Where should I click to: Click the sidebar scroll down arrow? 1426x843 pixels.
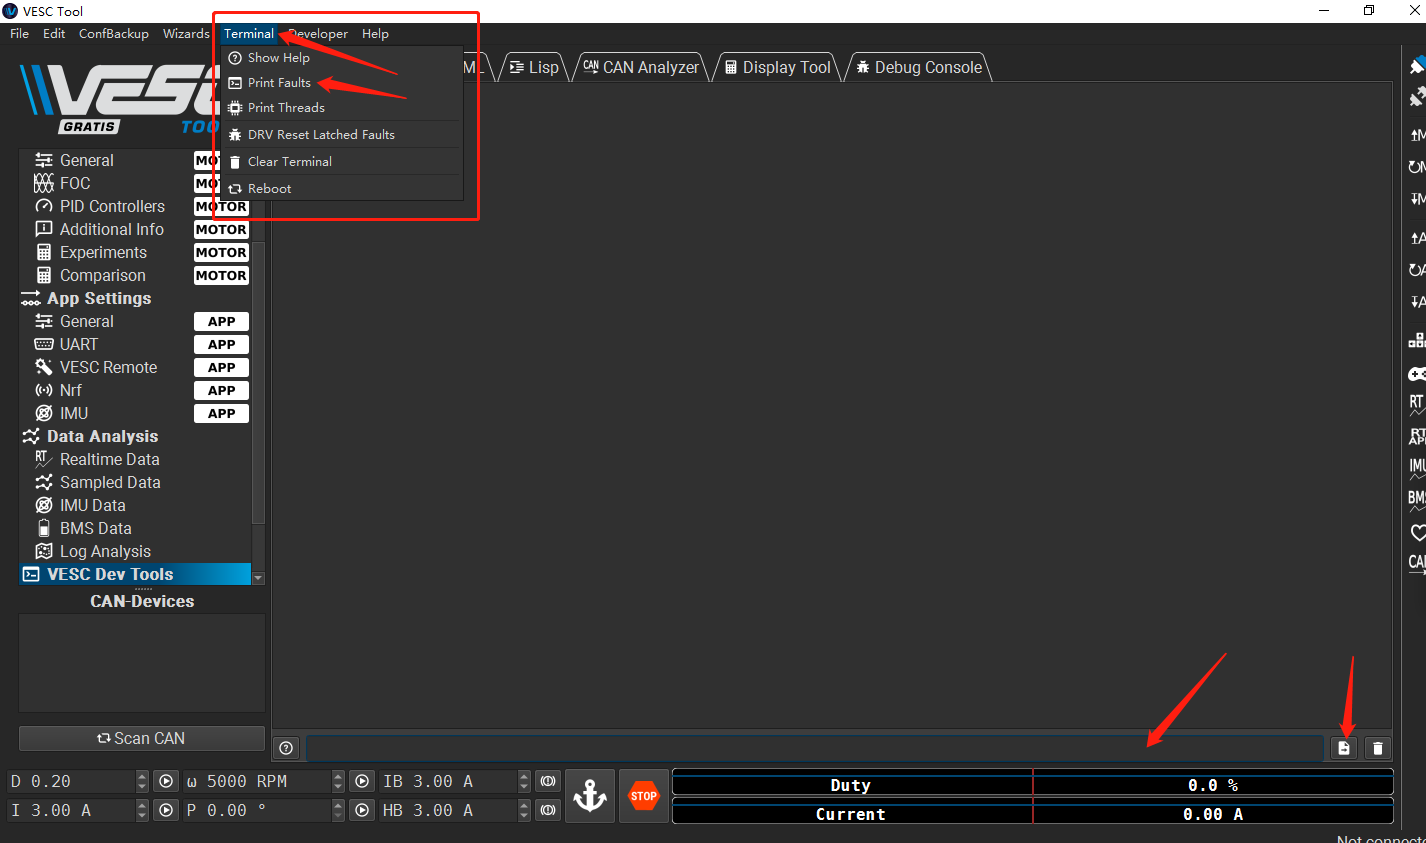(258, 578)
